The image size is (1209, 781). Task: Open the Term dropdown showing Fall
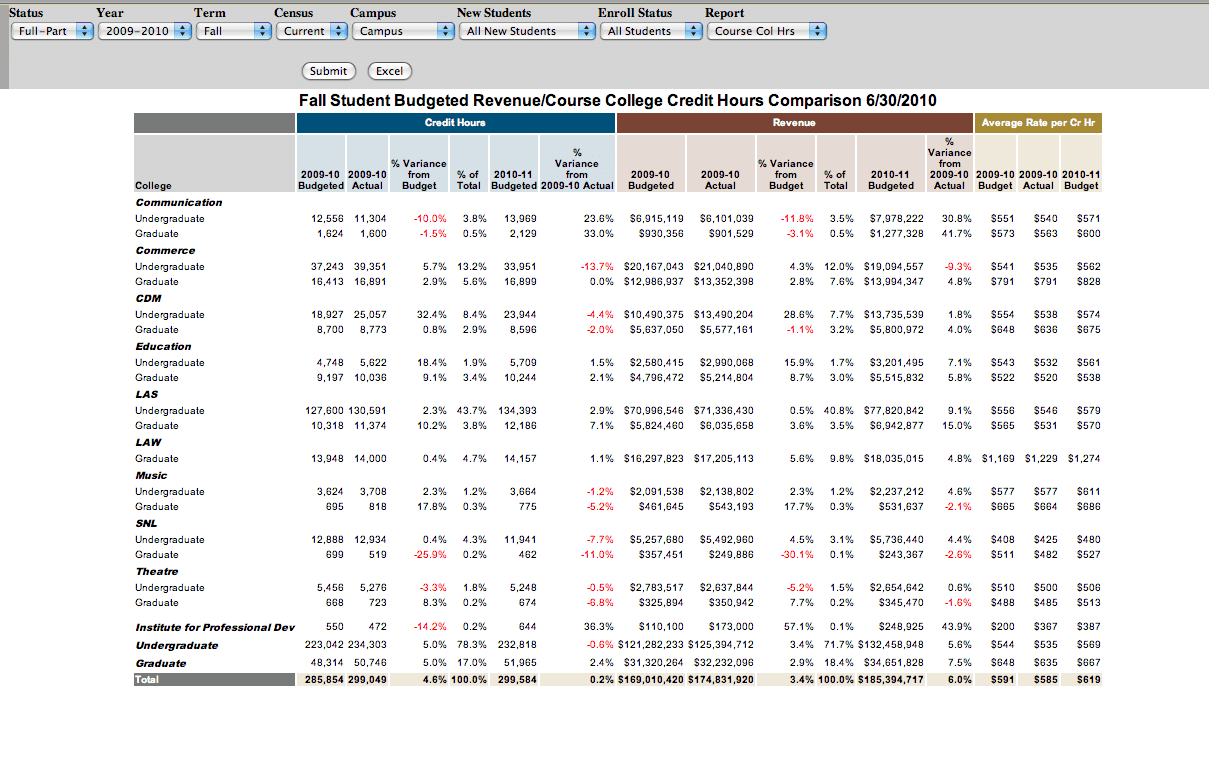click(234, 31)
